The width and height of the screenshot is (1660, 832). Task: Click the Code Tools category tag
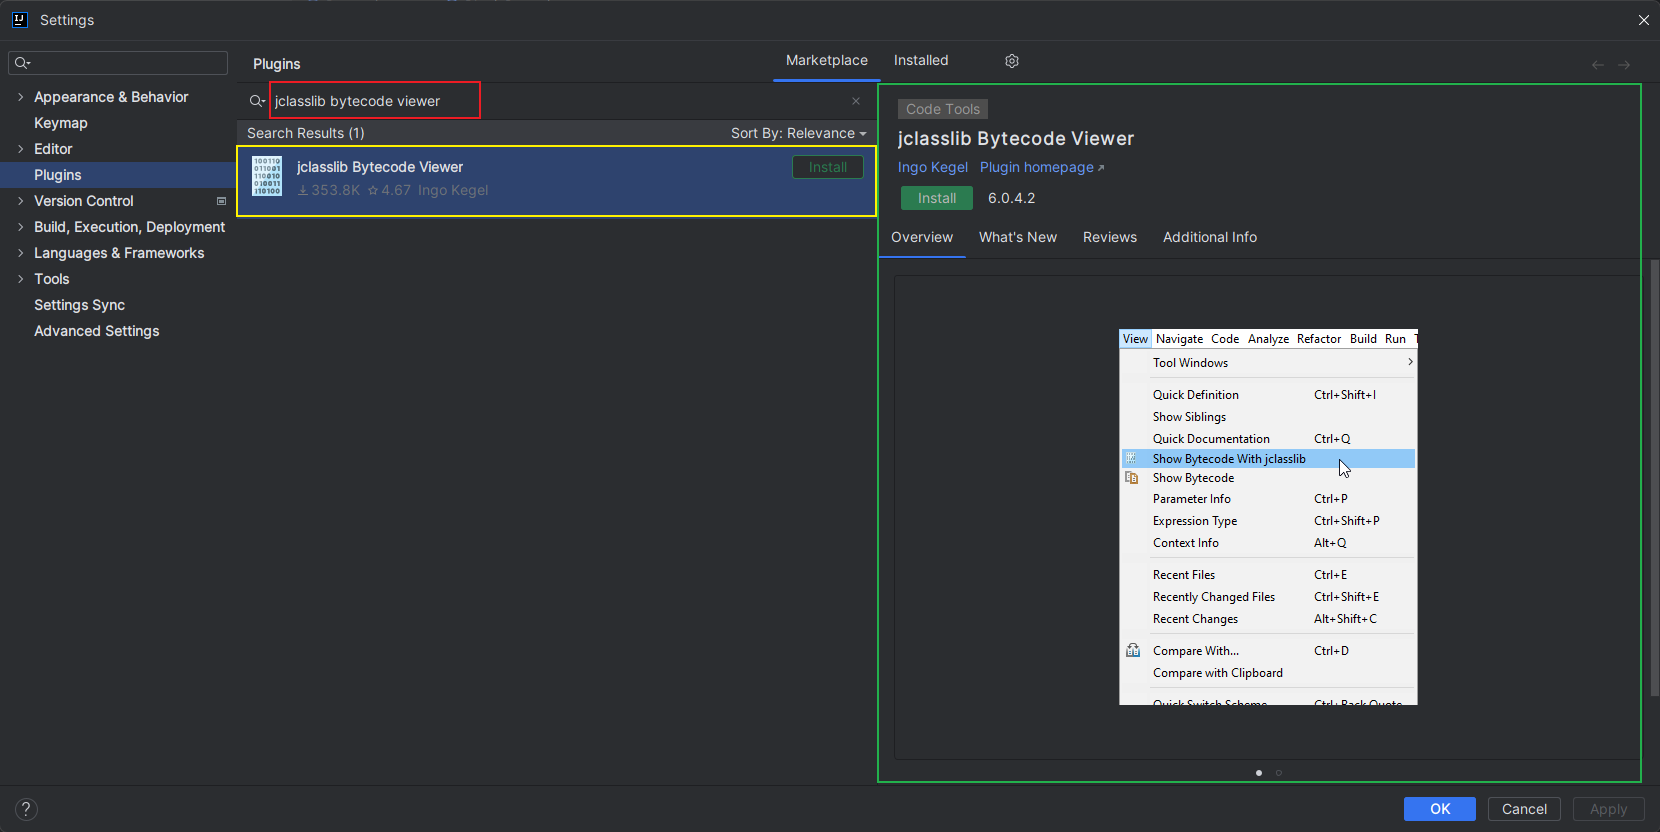click(x=943, y=109)
